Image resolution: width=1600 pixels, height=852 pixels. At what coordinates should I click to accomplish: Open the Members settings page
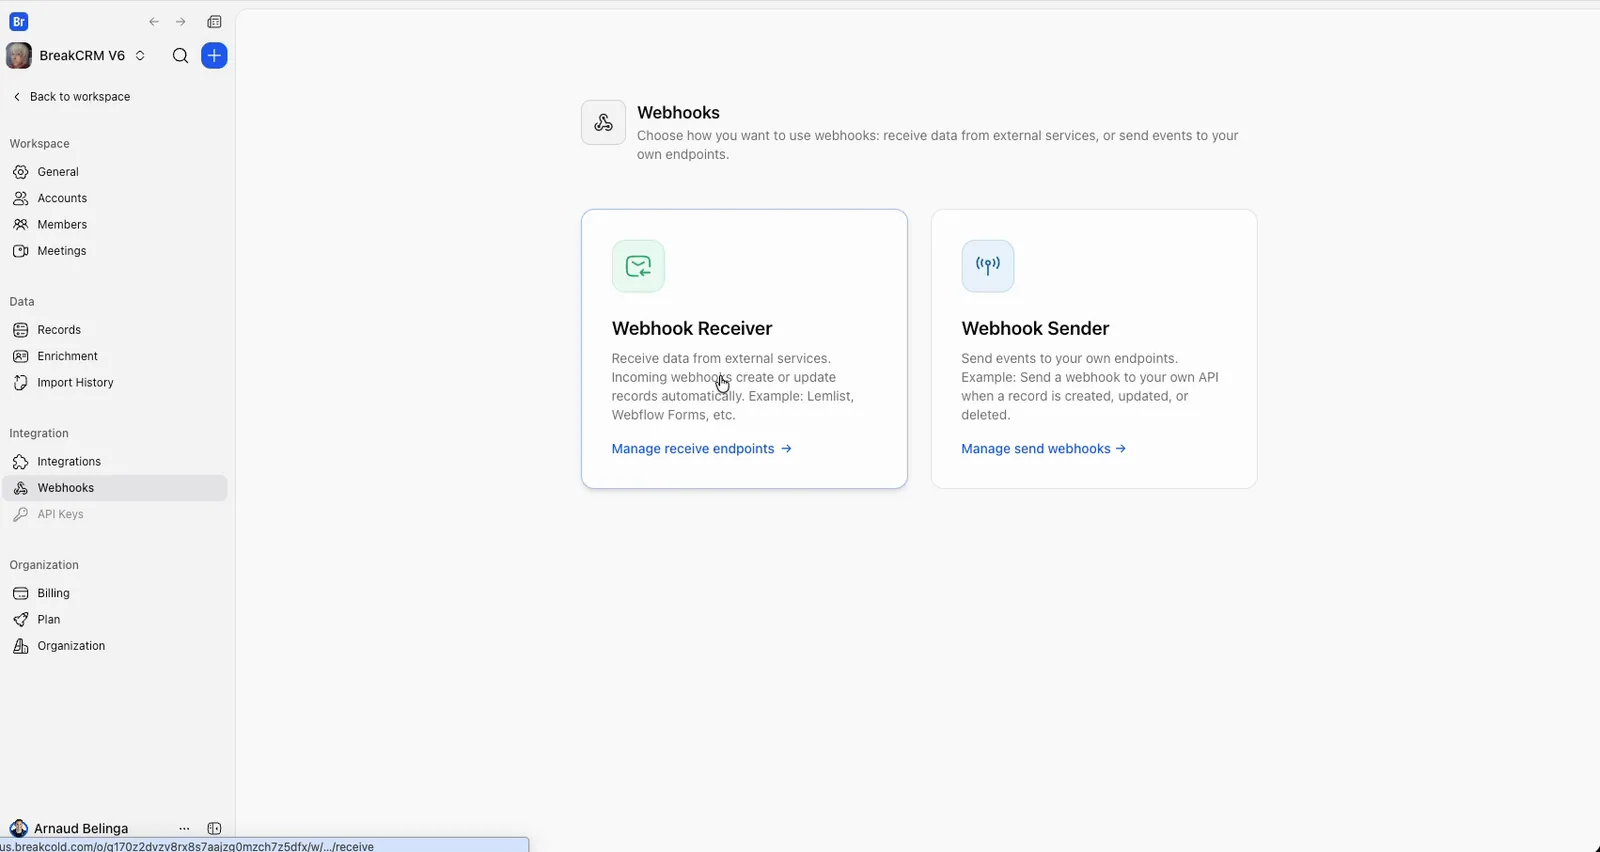(x=115, y=225)
